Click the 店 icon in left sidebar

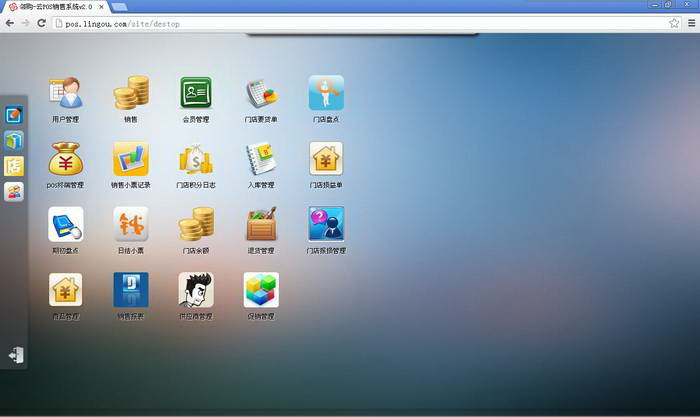coord(14,166)
